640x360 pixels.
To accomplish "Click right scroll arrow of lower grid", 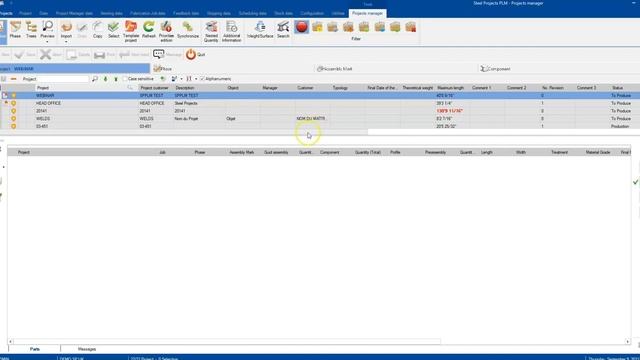I will pos(628,341).
